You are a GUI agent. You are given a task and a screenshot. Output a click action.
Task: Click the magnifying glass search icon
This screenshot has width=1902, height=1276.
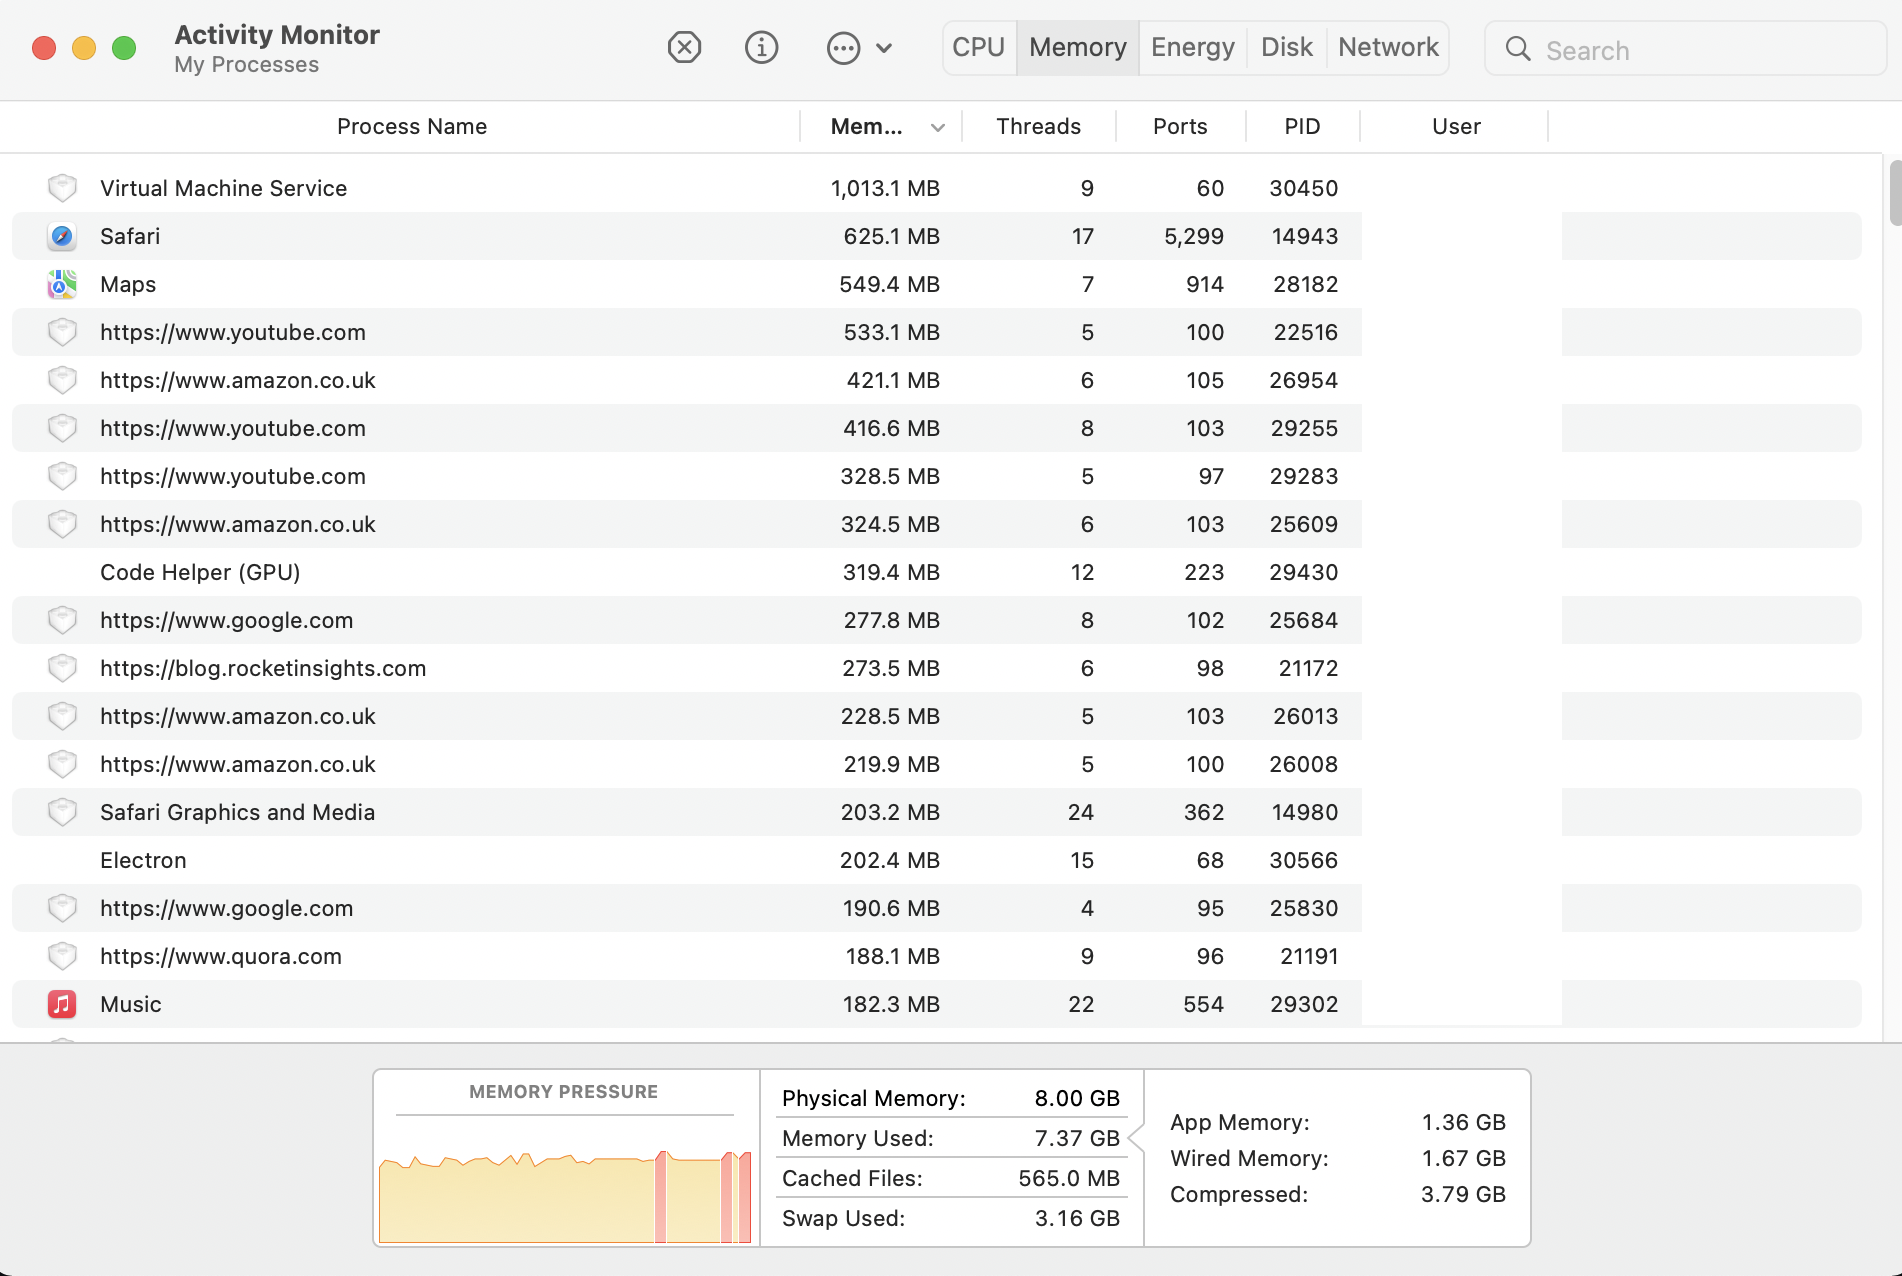click(1518, 49)
